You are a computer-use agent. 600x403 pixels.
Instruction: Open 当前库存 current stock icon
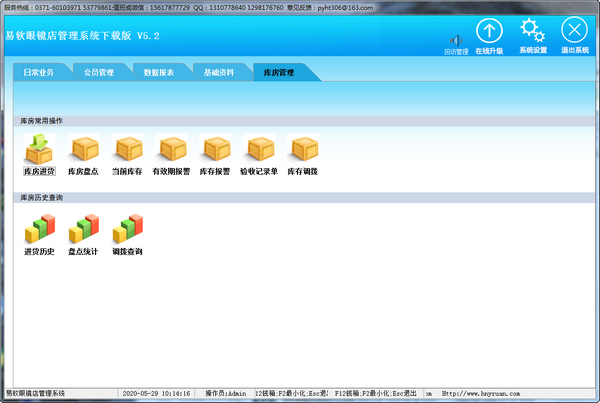(127, 150)
